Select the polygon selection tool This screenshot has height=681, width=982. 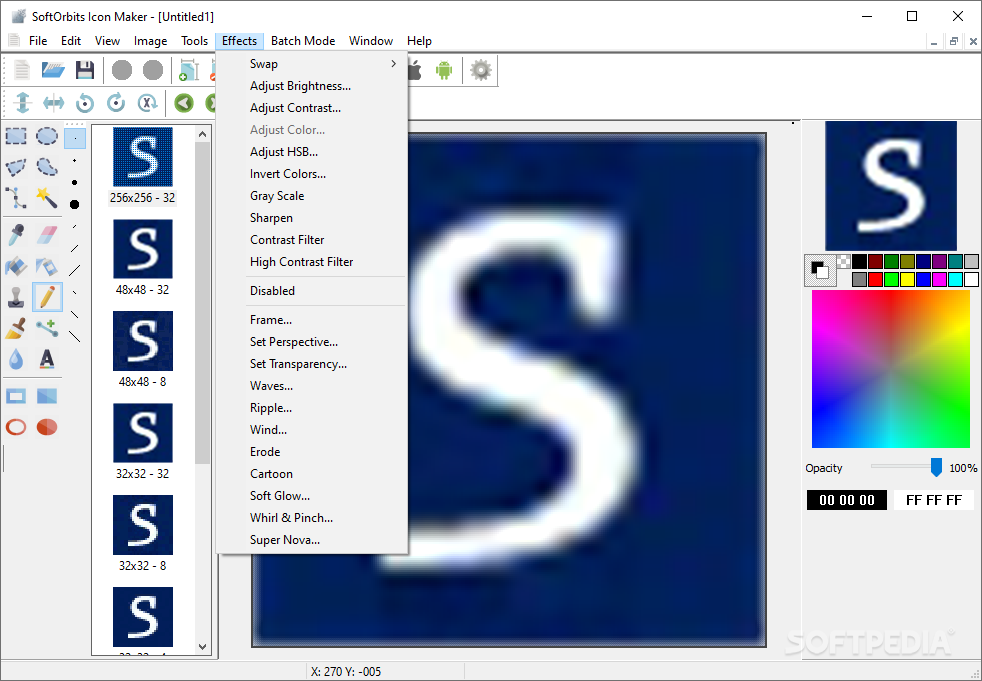coord(16,167)
